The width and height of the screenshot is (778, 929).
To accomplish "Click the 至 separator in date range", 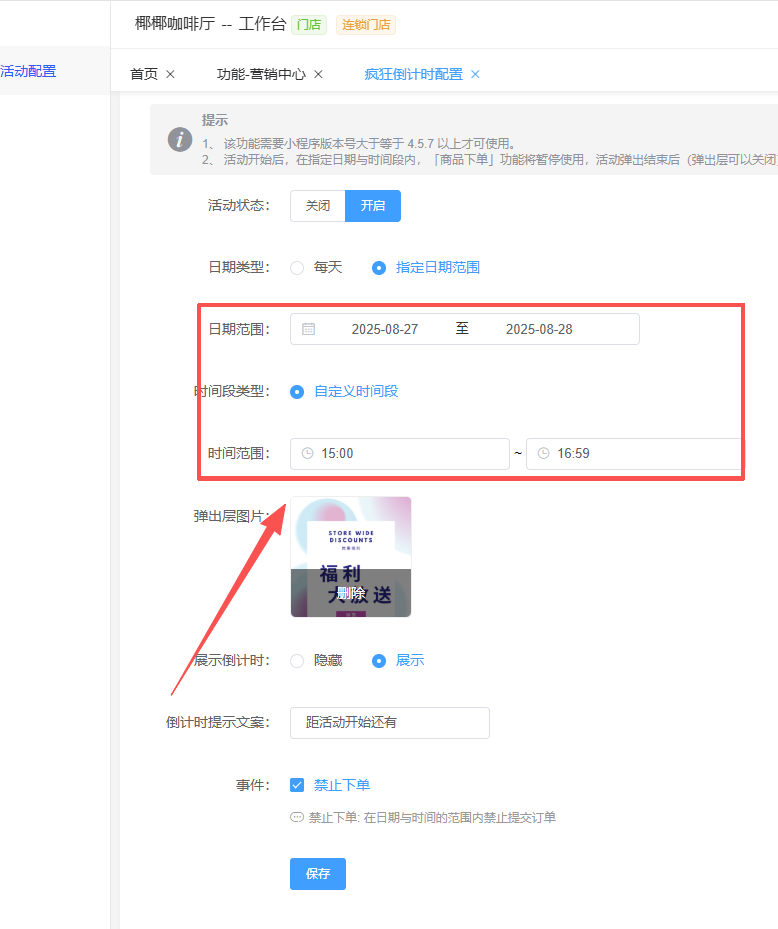I will 462,328.
